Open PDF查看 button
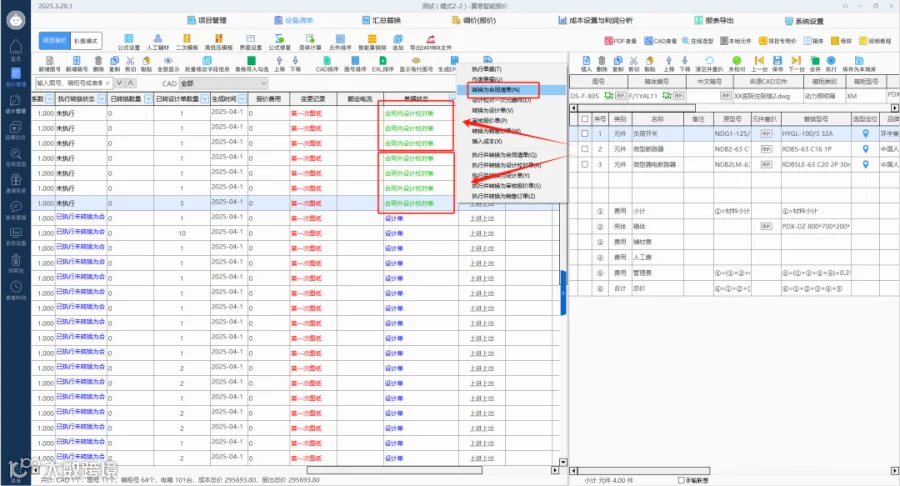The image size is (900, 486). point(620,41)
